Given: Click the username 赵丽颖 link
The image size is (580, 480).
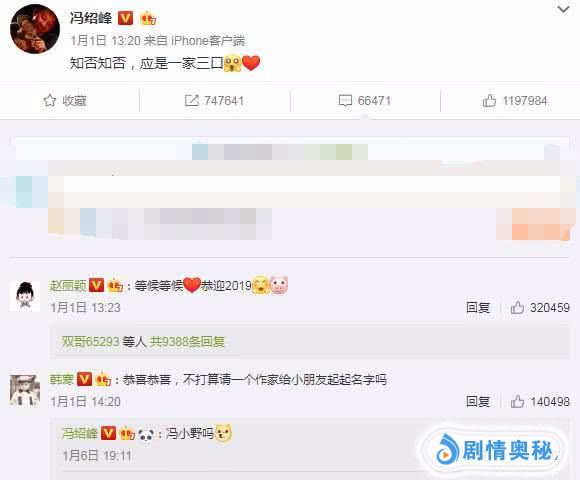Looking at the screenshot, I should 68,285.
